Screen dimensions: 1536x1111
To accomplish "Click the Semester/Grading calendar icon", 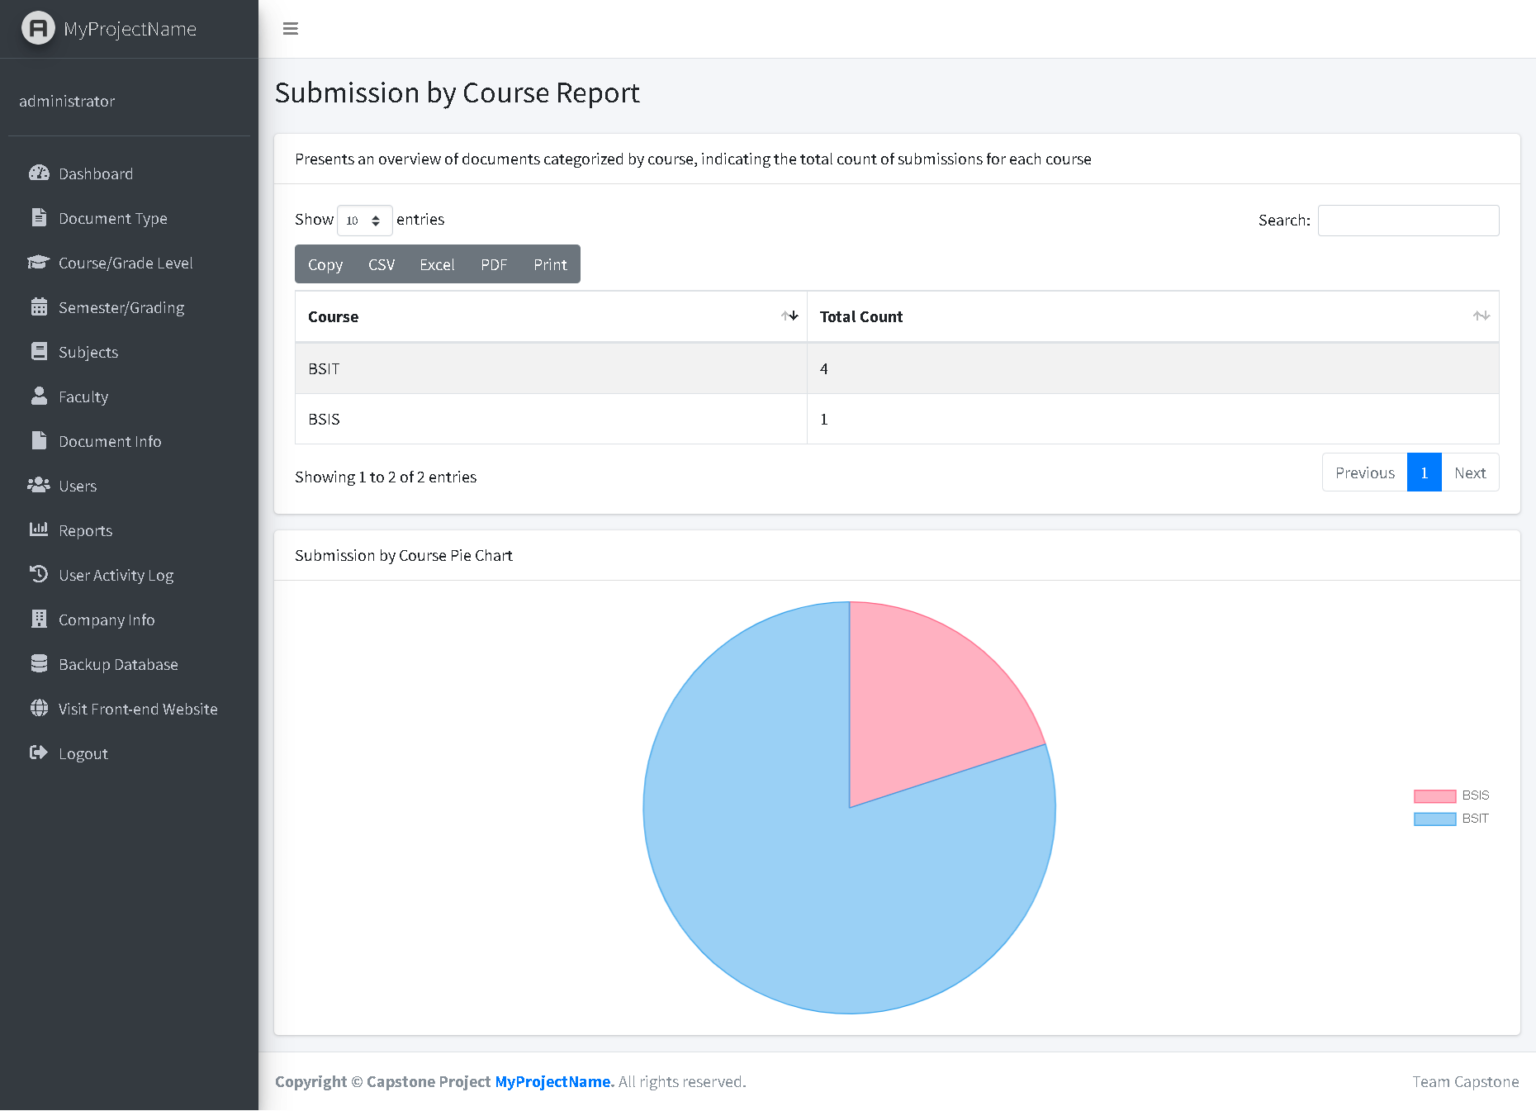I will 39,307.
